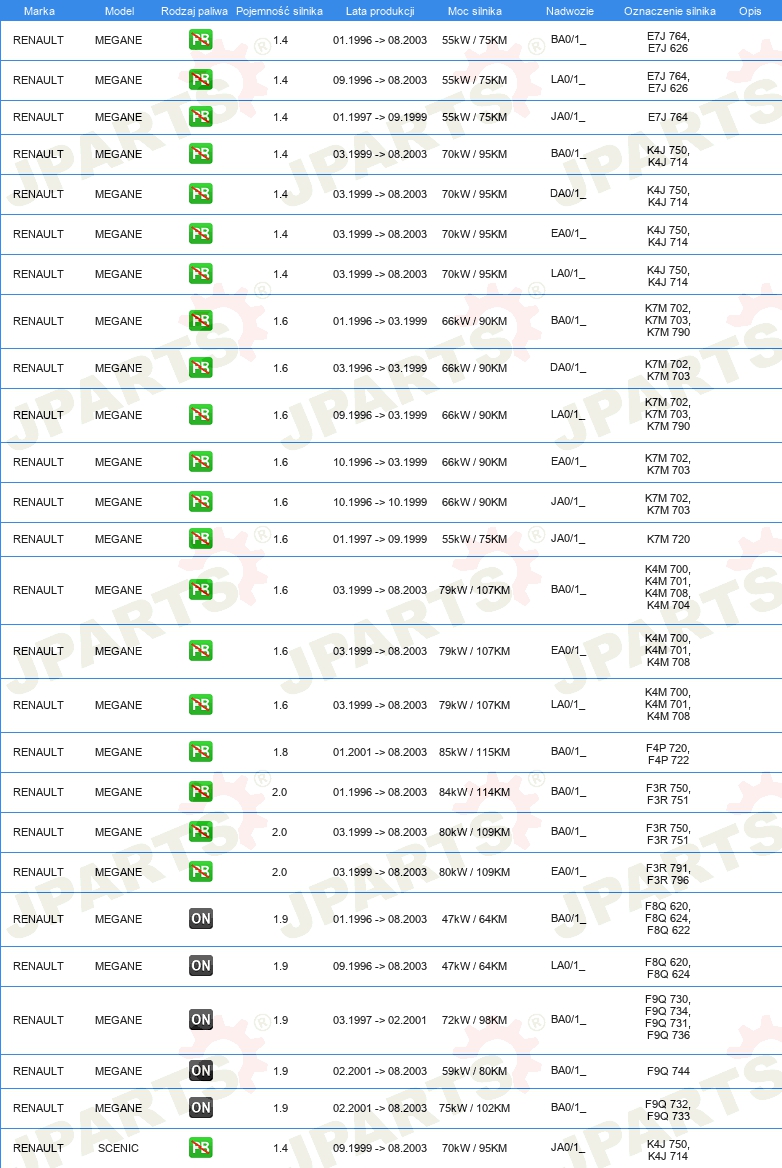This screenshot has width=782, height=1168.
Task: Select the 10.1996 -> 10.1999 production dates
Action: point(380,502)
